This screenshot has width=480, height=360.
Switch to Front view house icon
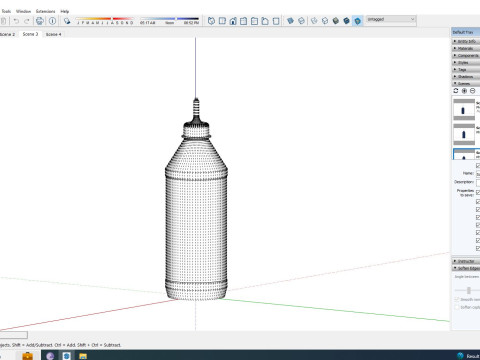[233, 21]
